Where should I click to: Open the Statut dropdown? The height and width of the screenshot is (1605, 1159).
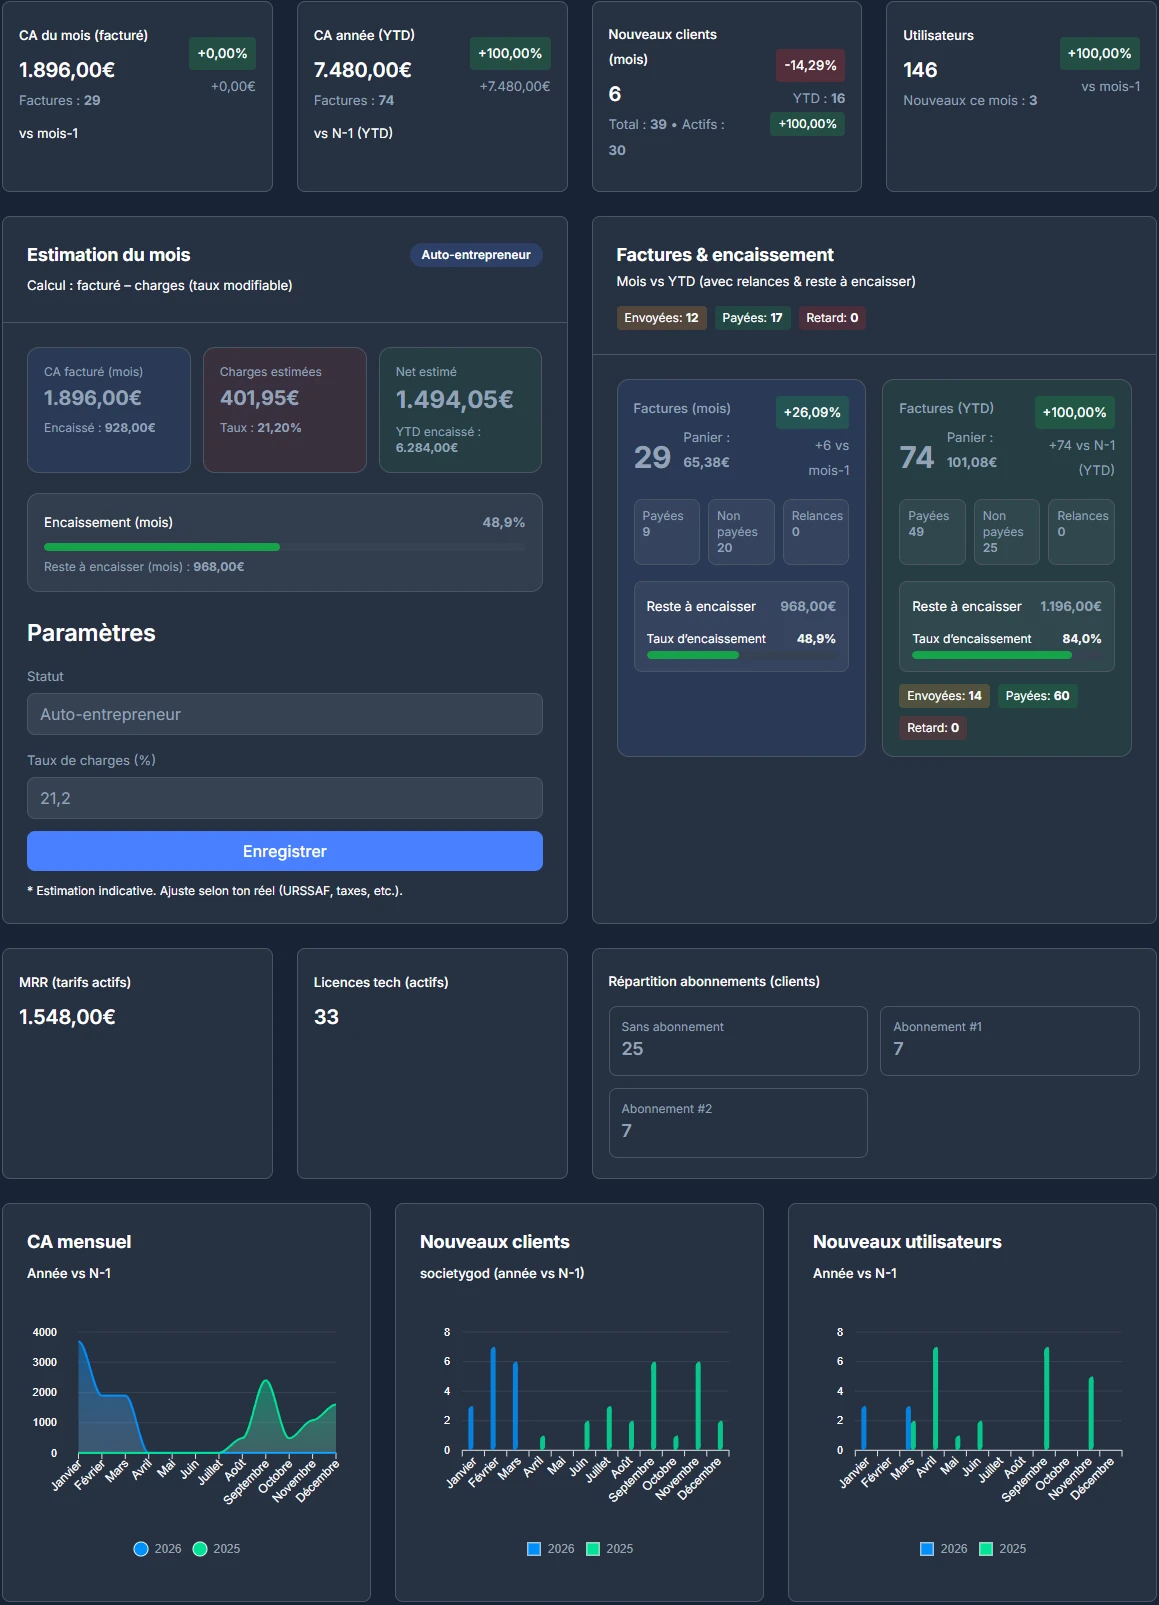284,714
